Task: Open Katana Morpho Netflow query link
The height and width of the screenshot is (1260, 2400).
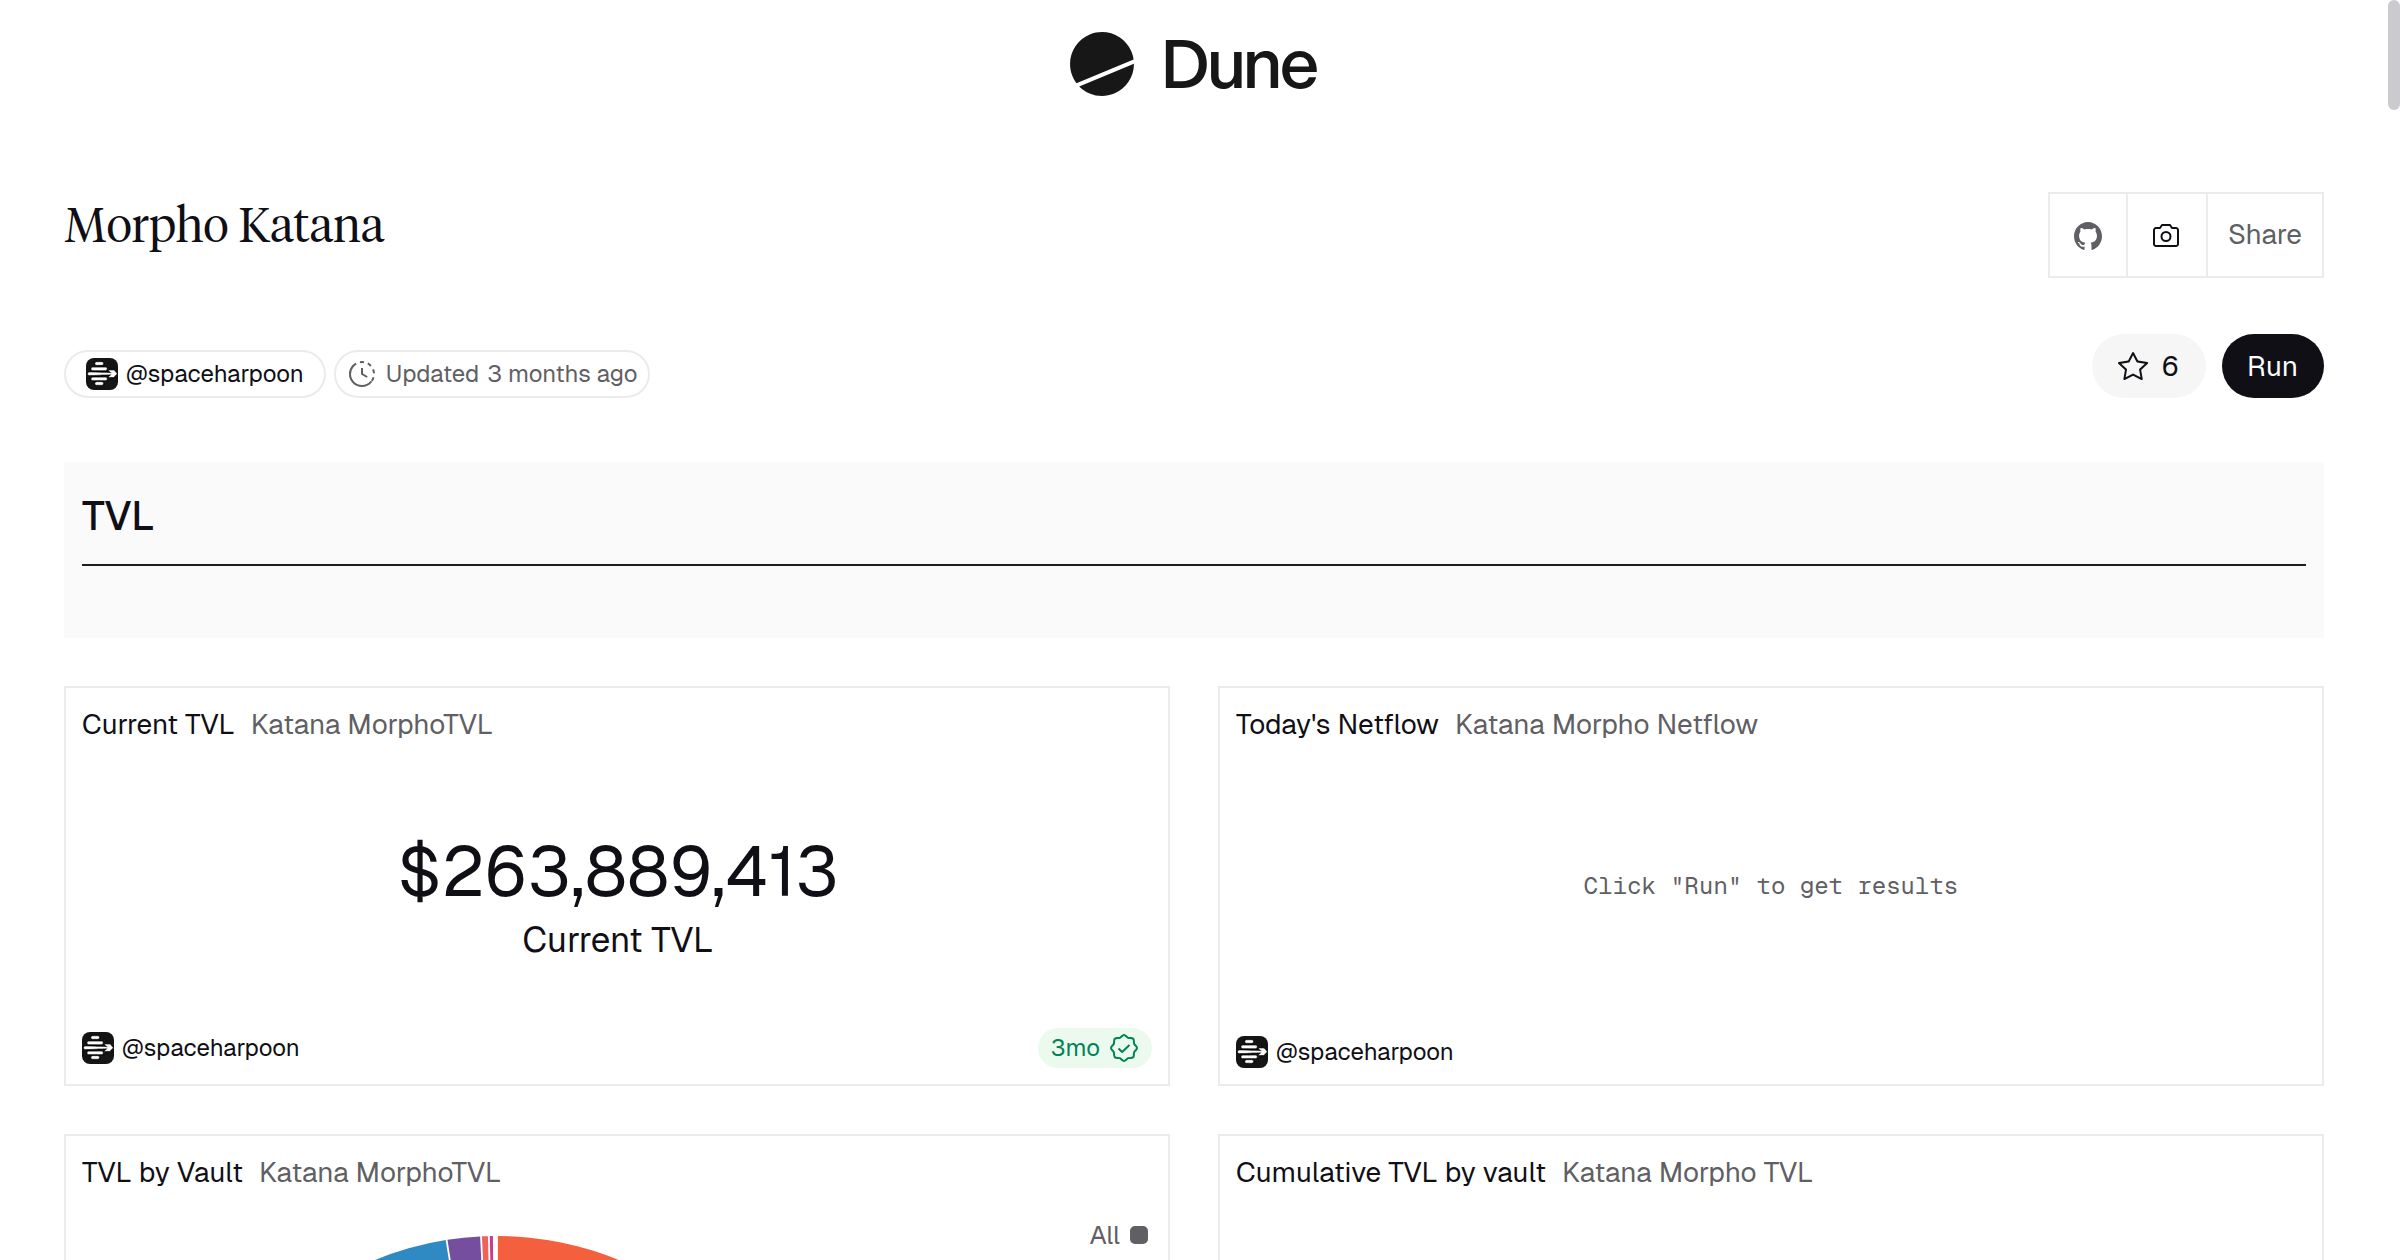Action: pyautogui.click(x=1605, y=725)
